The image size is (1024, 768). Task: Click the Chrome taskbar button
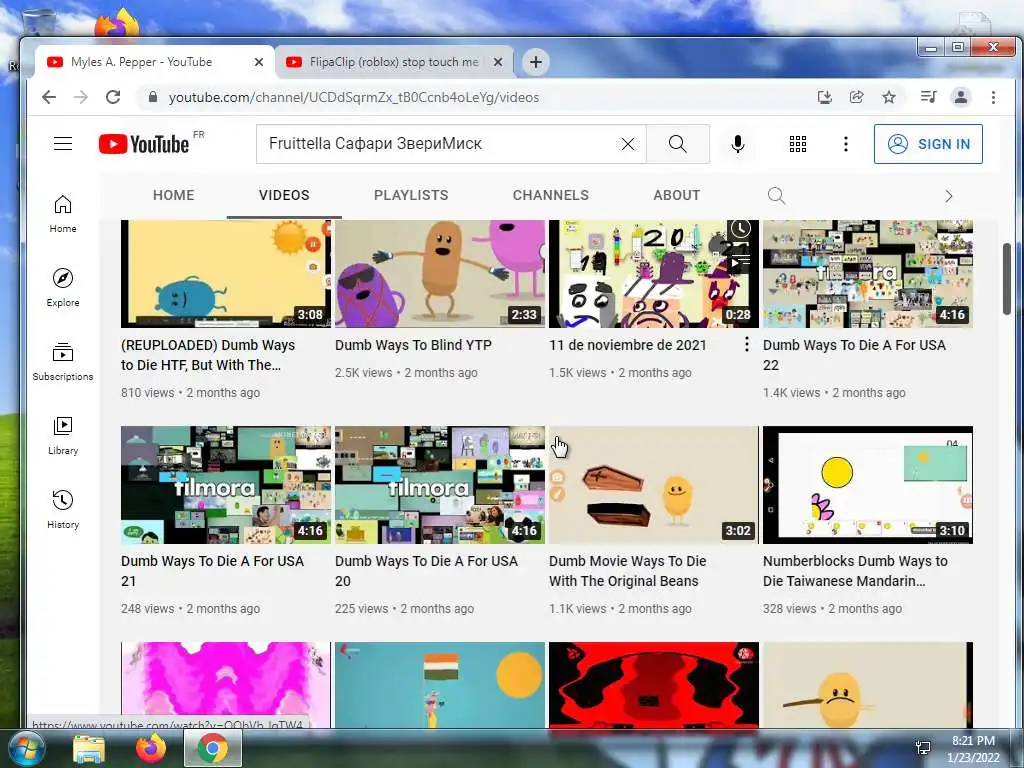(x=213, y=748)
